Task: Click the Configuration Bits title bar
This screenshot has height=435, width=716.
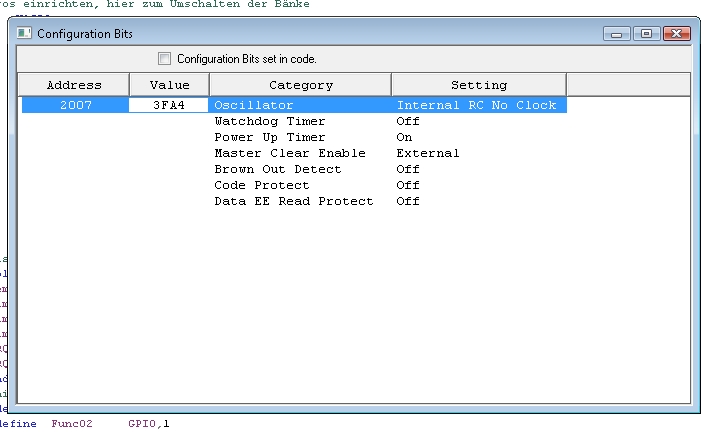Action: point(300,33)
